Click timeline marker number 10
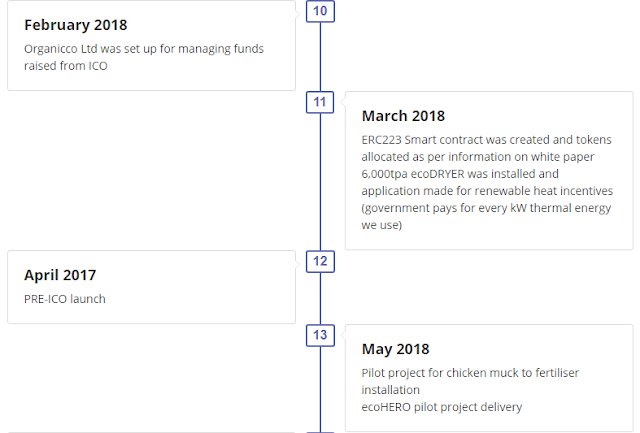The height and width of the screenshot is (433, 640). click(x=320, y=11)
